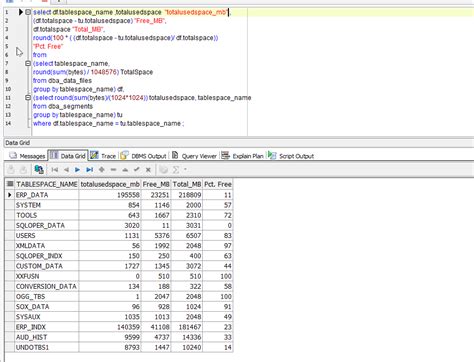Viewport: 474px width, 362px height.
Task: Select the UNDOTBS1 cell
Action: [47, 347]
